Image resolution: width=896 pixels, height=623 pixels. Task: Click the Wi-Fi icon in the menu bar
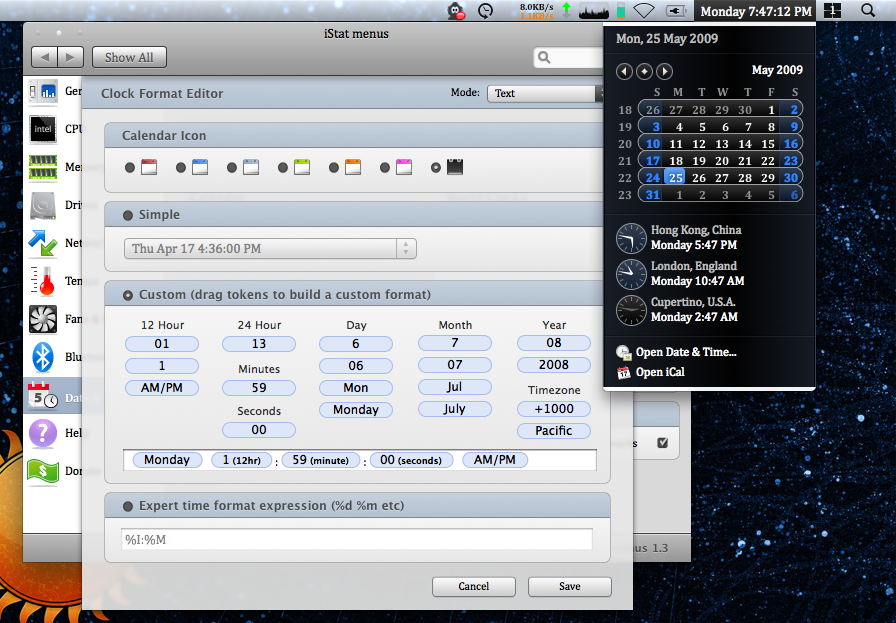tap(644, 11)
